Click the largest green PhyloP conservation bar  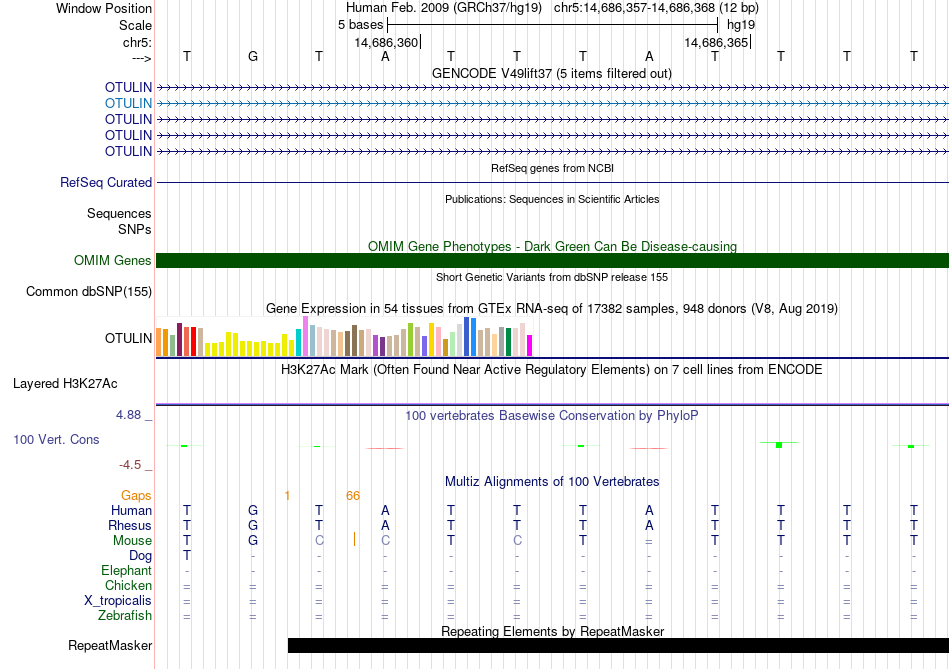point(779,445)
